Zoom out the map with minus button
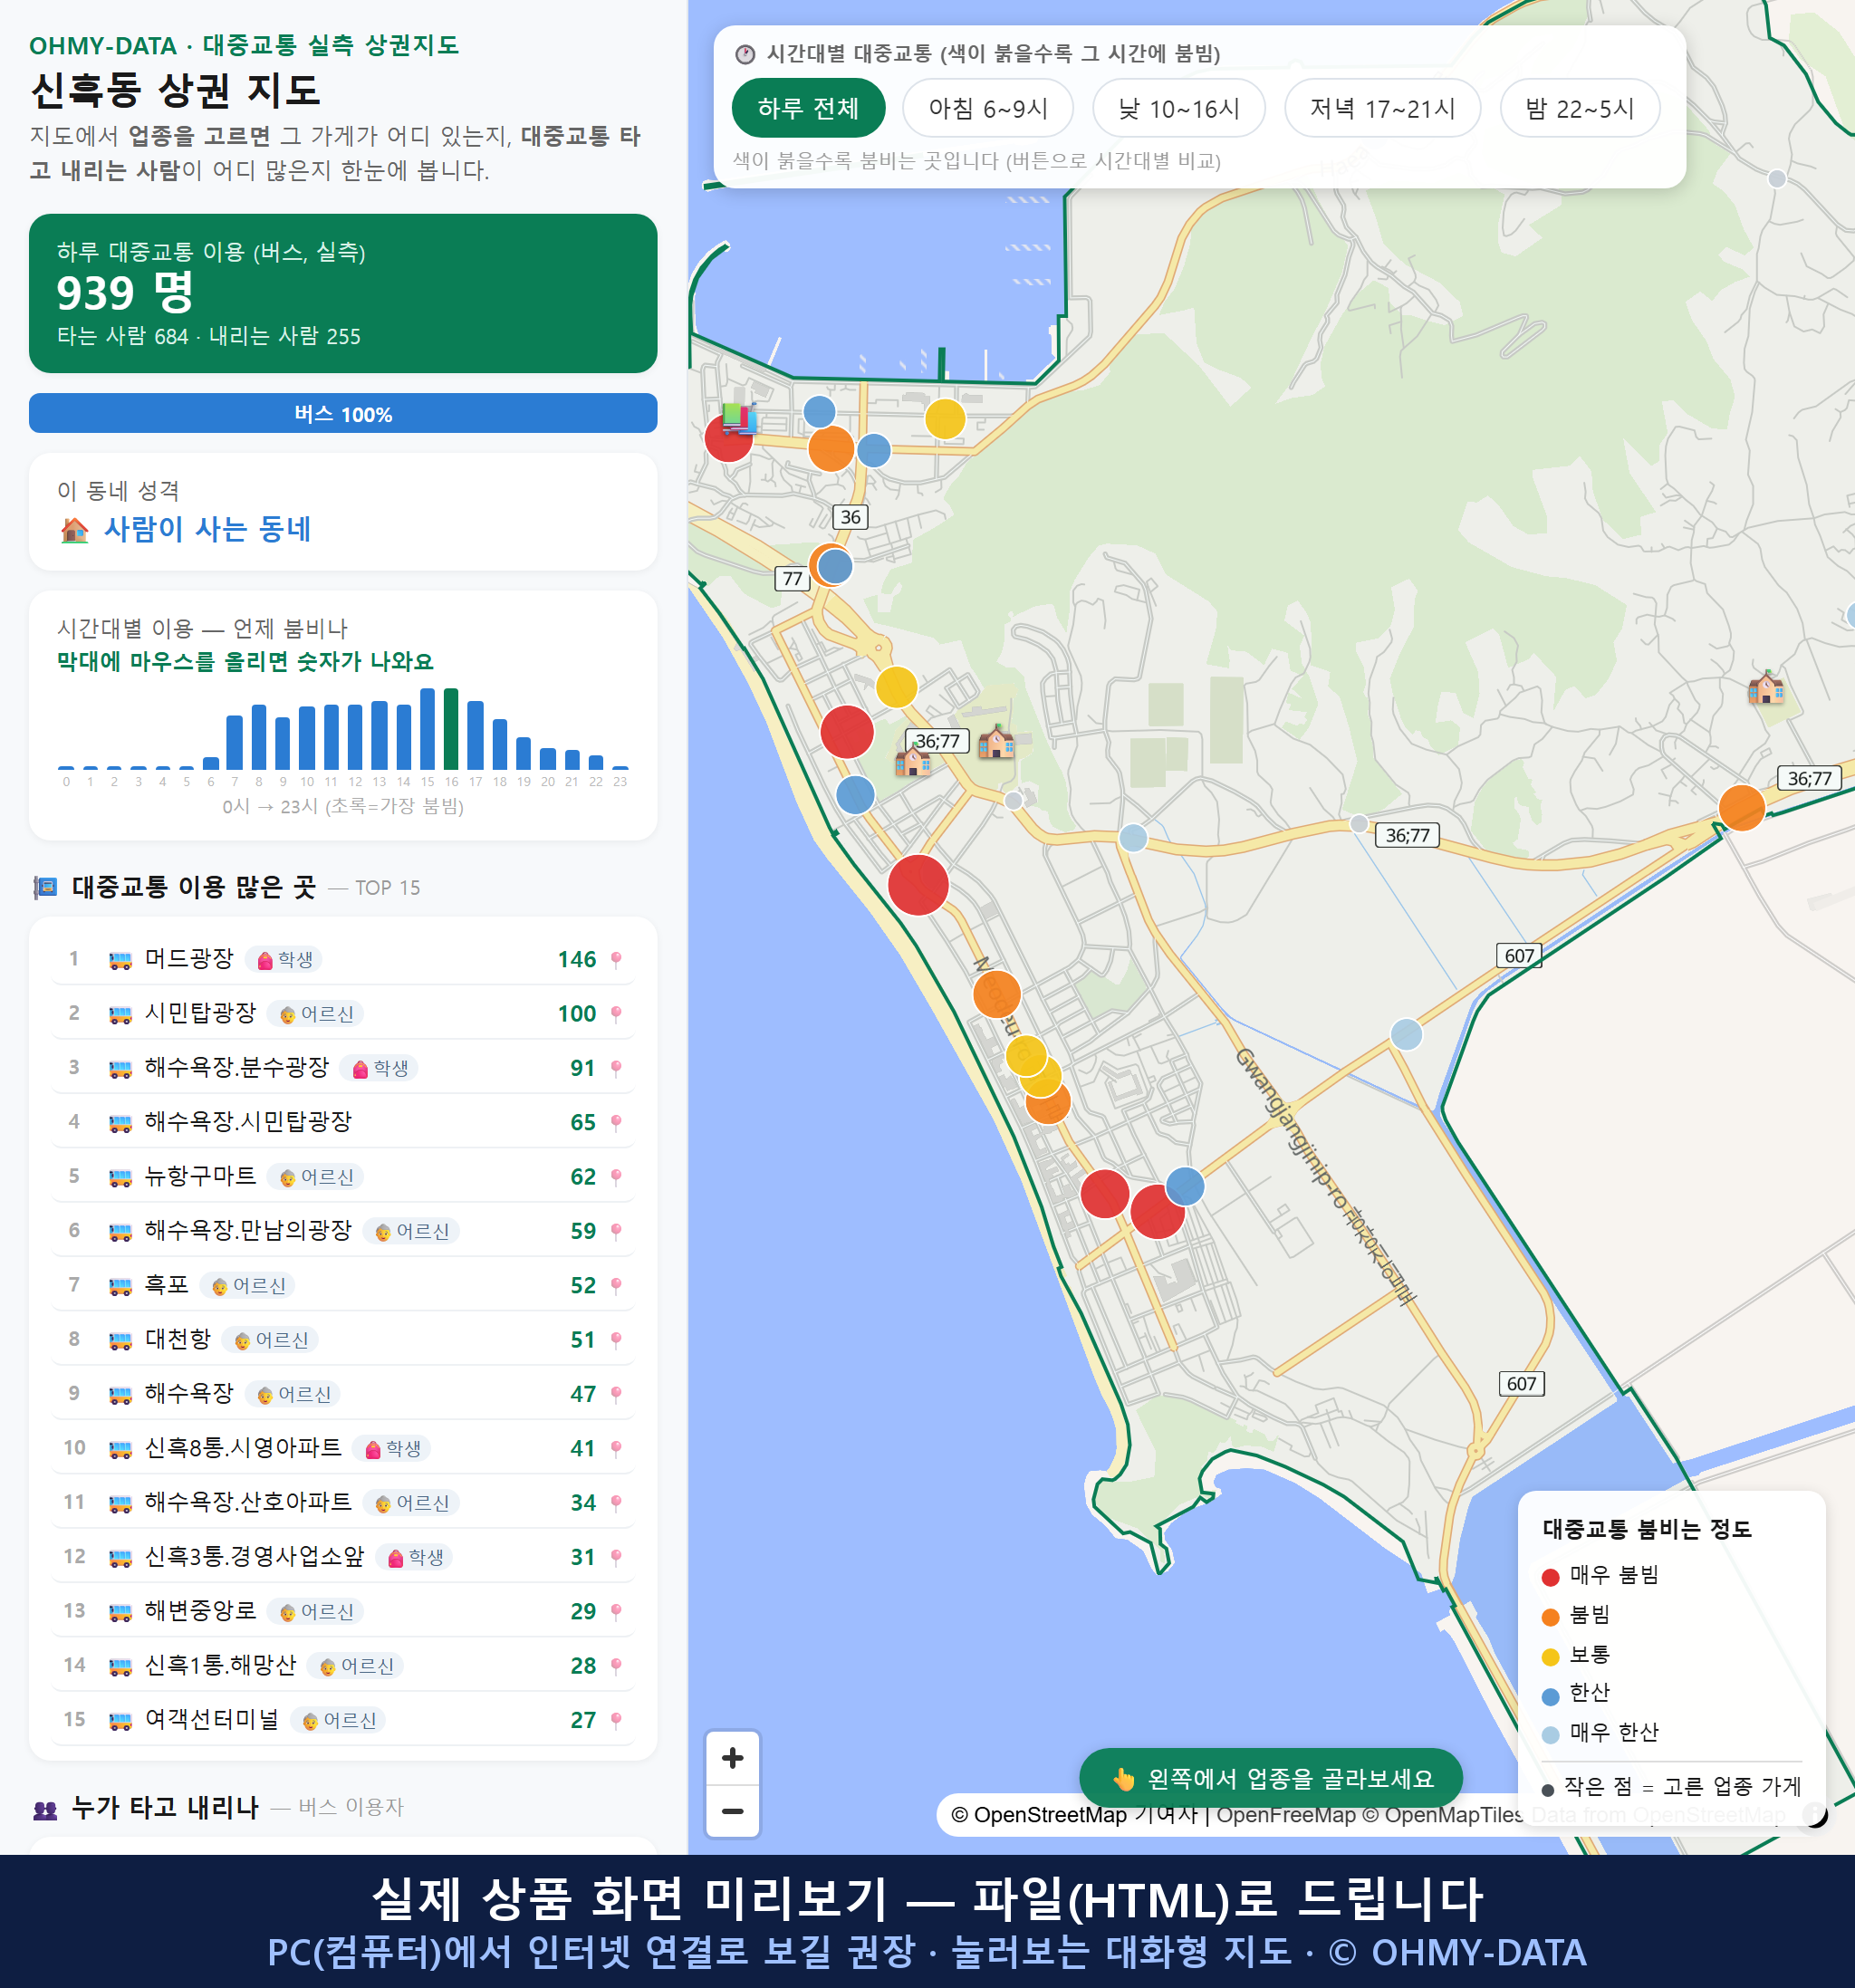The height and width of the screenshot is (1988, 1855). pyautogui.click(x=732, y=1811)
